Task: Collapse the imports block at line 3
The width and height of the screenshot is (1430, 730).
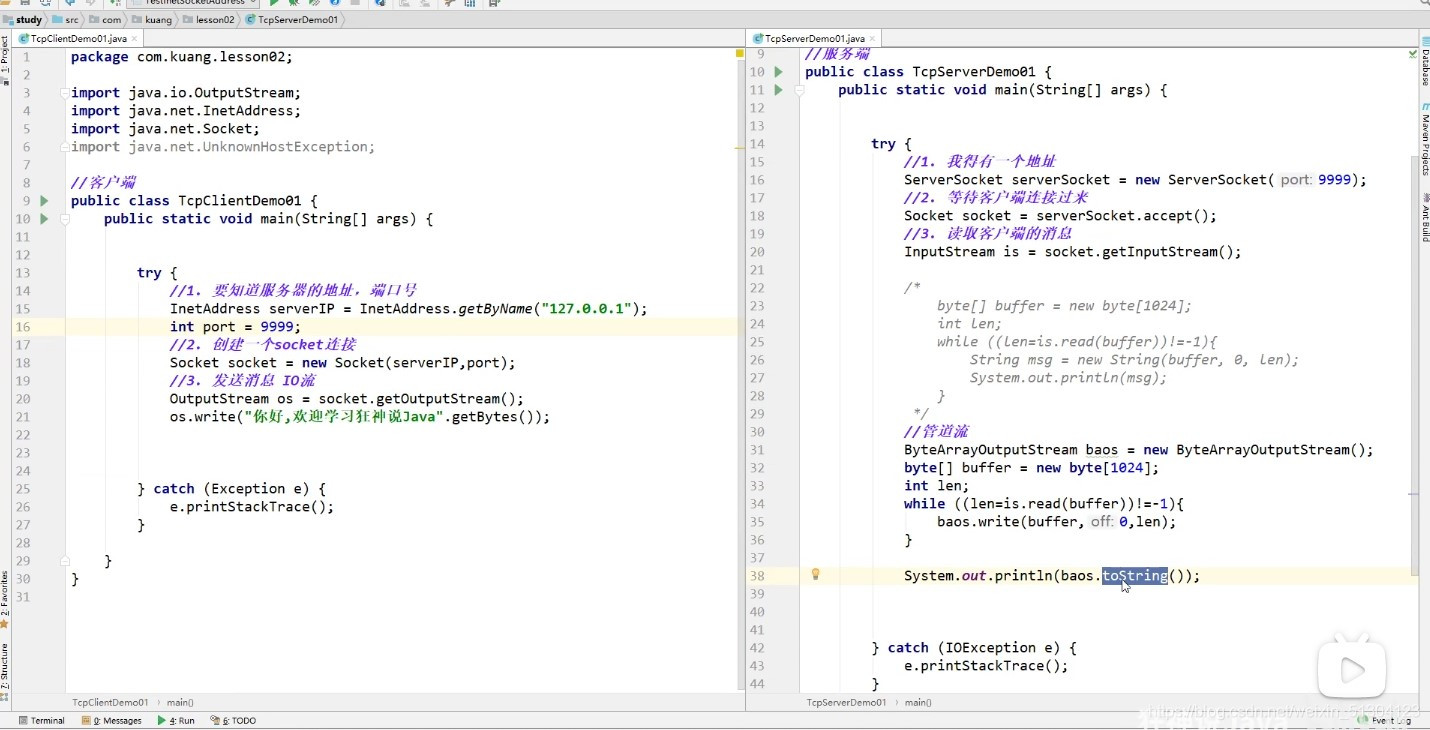Action: coord(63,93)
